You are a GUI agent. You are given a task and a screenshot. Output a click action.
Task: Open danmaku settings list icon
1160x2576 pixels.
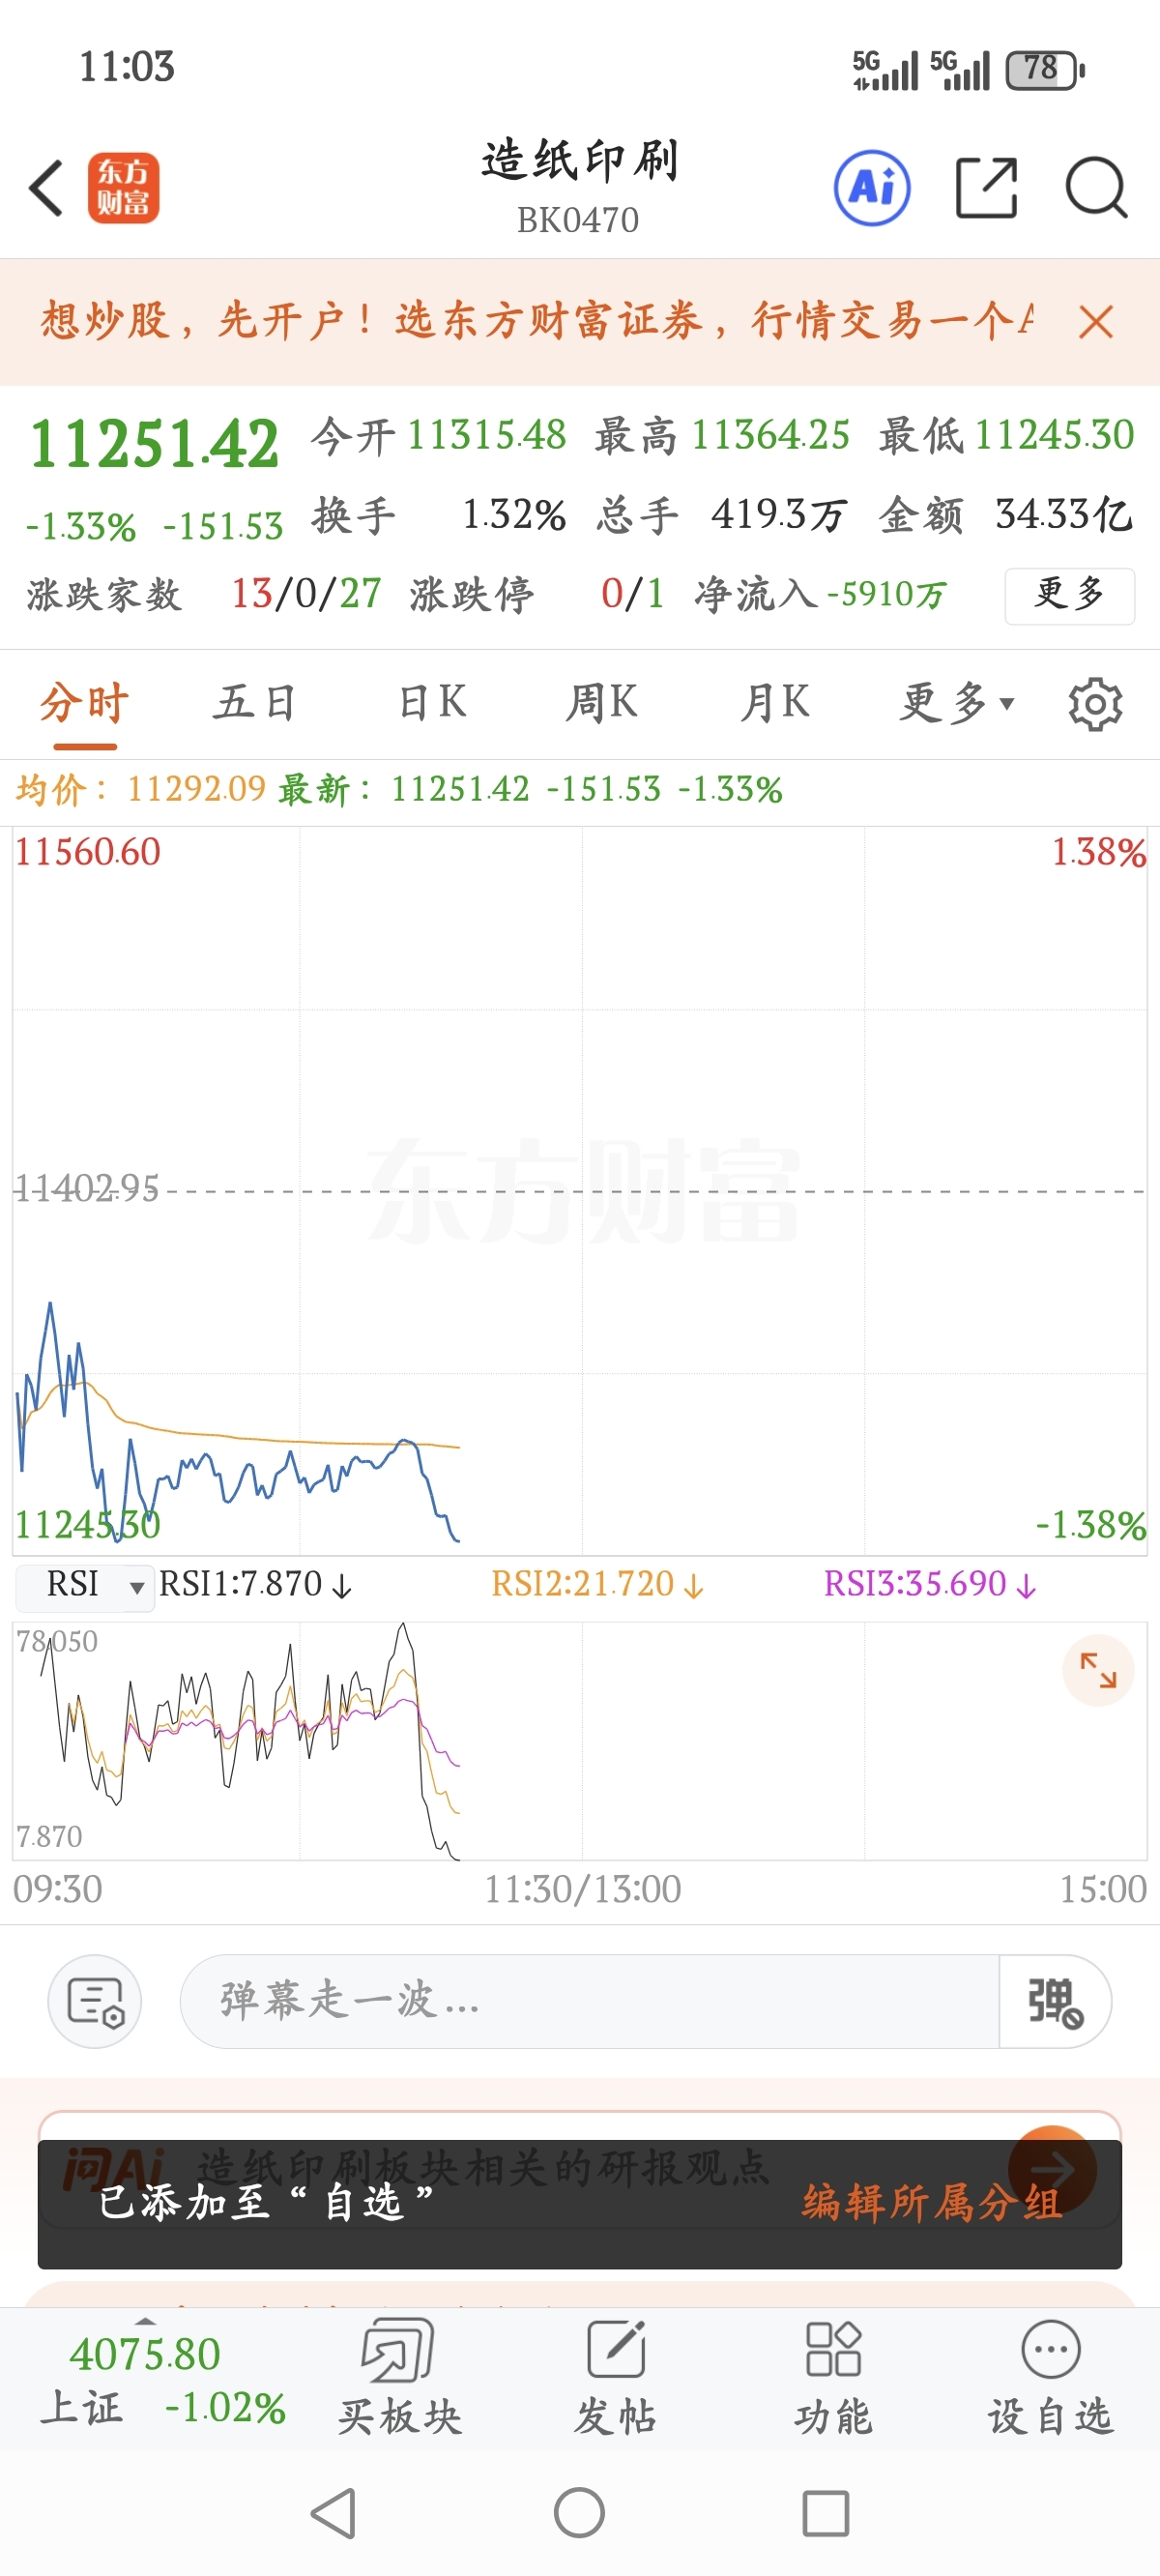(95, 2001)
